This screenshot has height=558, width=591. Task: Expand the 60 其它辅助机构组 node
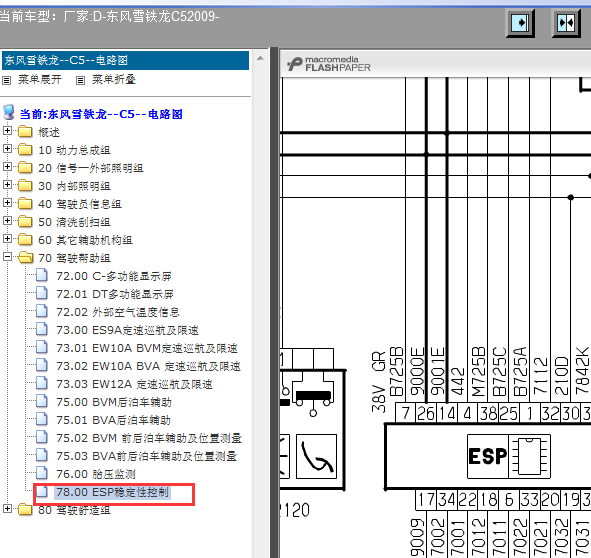(x=7, y=239)
